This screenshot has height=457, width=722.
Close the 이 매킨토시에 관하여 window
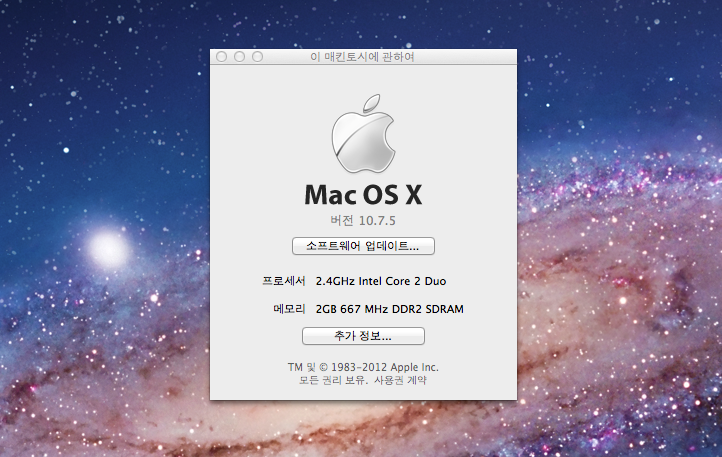222,57
